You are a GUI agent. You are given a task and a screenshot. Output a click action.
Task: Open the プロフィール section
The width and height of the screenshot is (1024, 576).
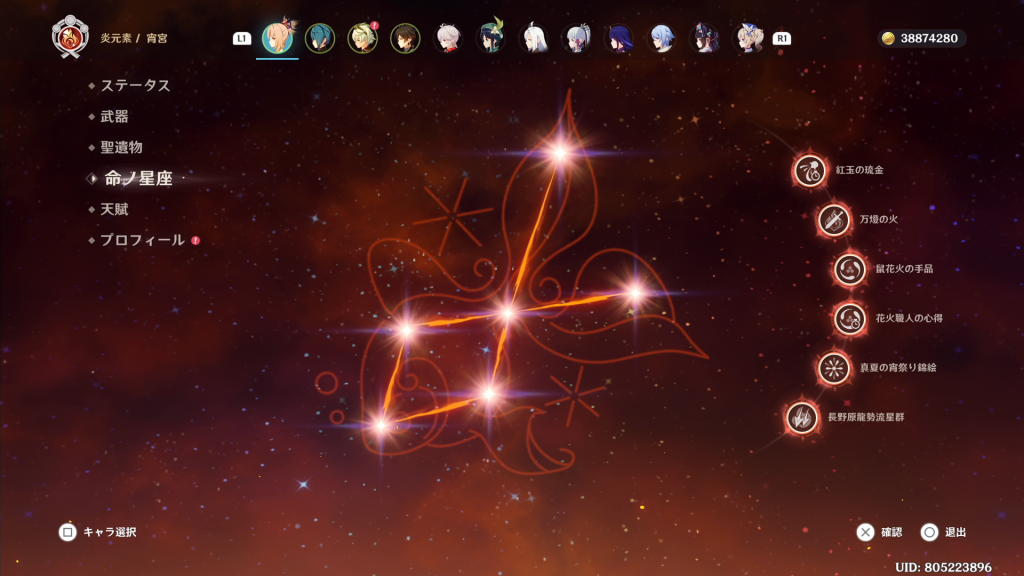coord(144,240)
